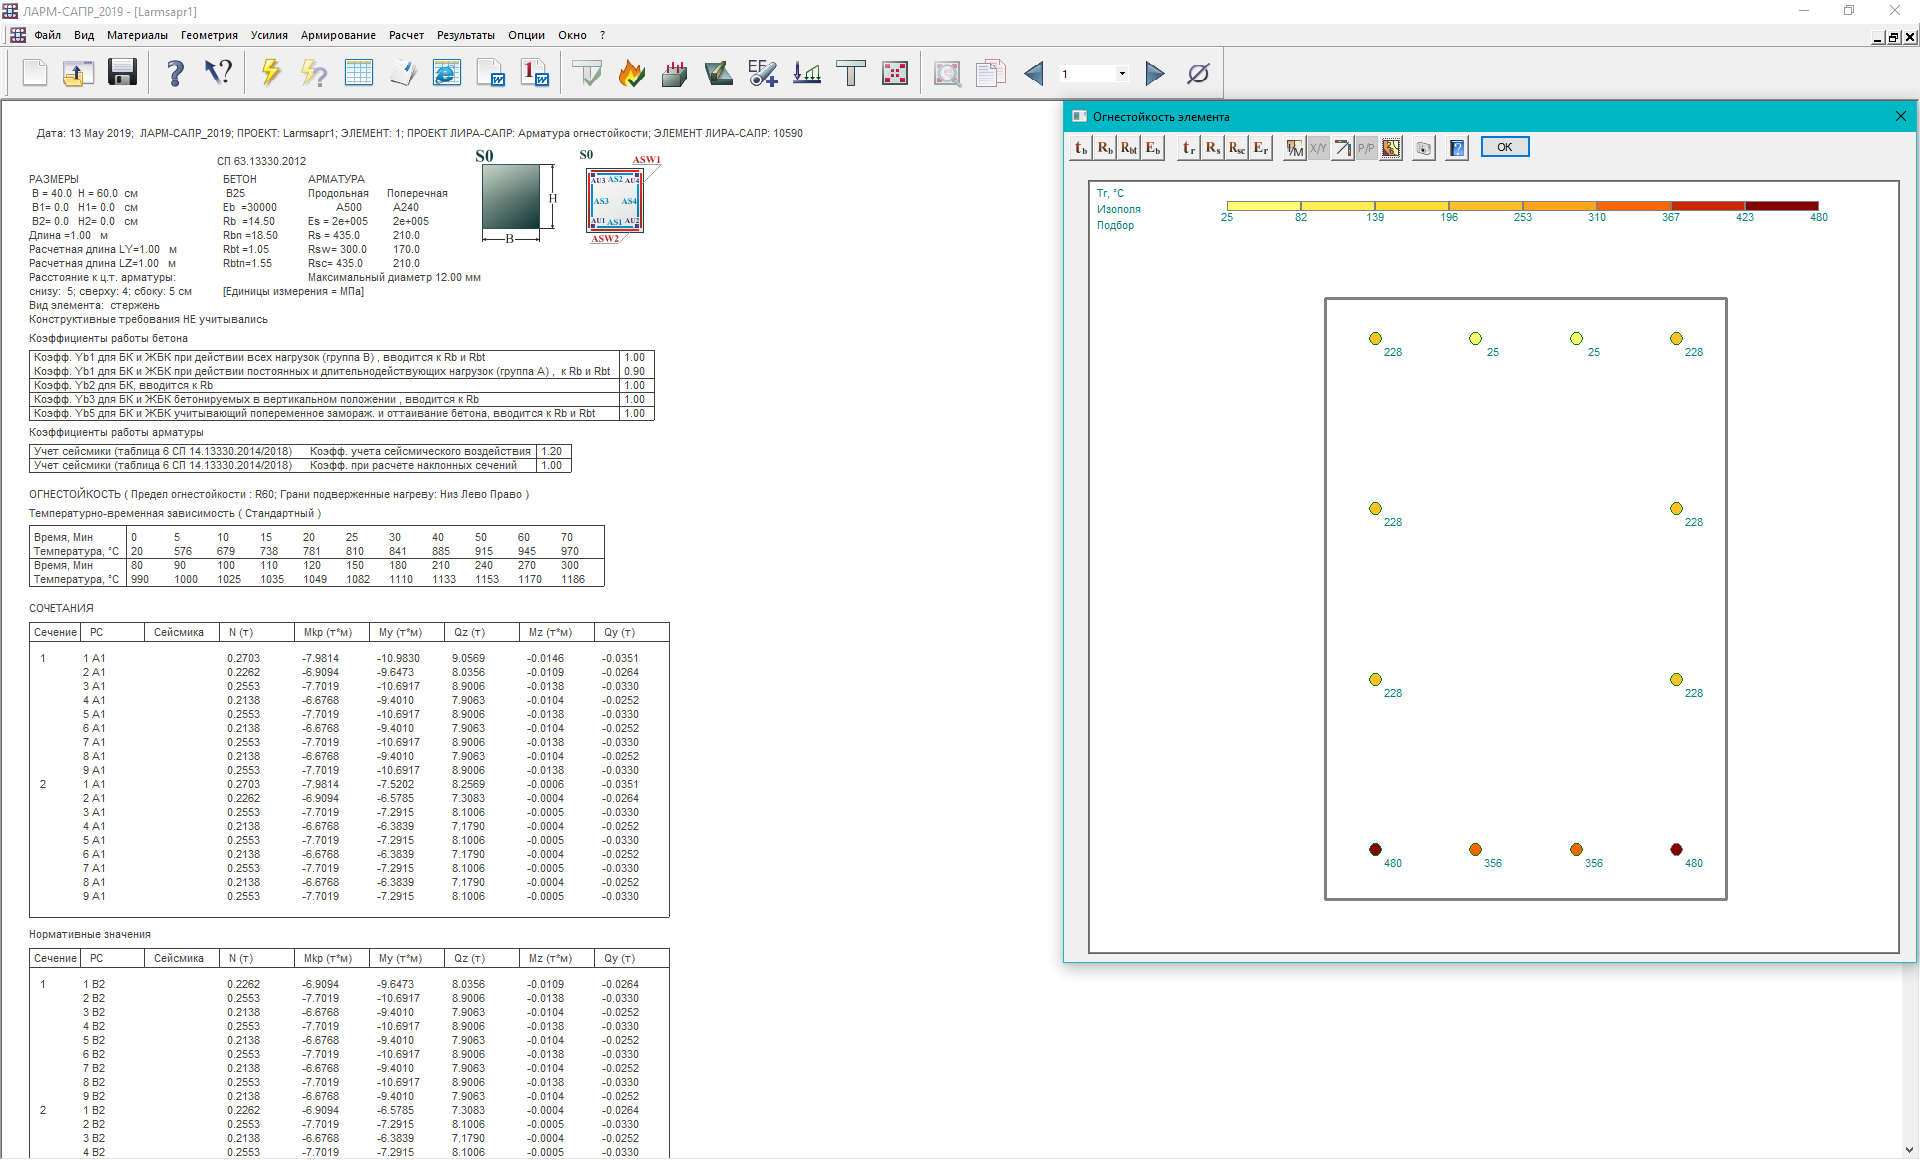This screenshot has width=1920, height=1160.
Task: Go to next element with right arrow
Action: tap(1155, 73)
